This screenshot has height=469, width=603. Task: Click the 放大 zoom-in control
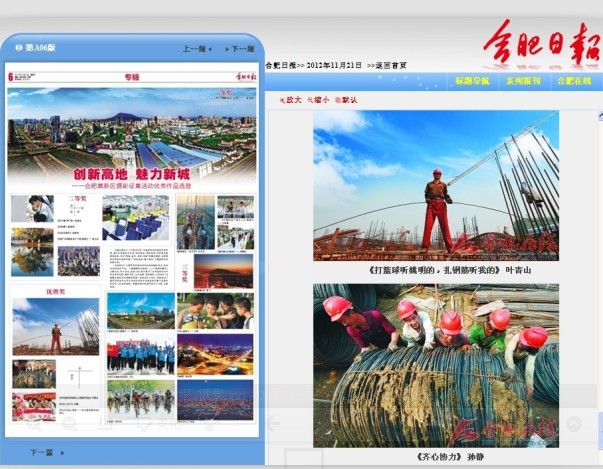click(291, 100)
